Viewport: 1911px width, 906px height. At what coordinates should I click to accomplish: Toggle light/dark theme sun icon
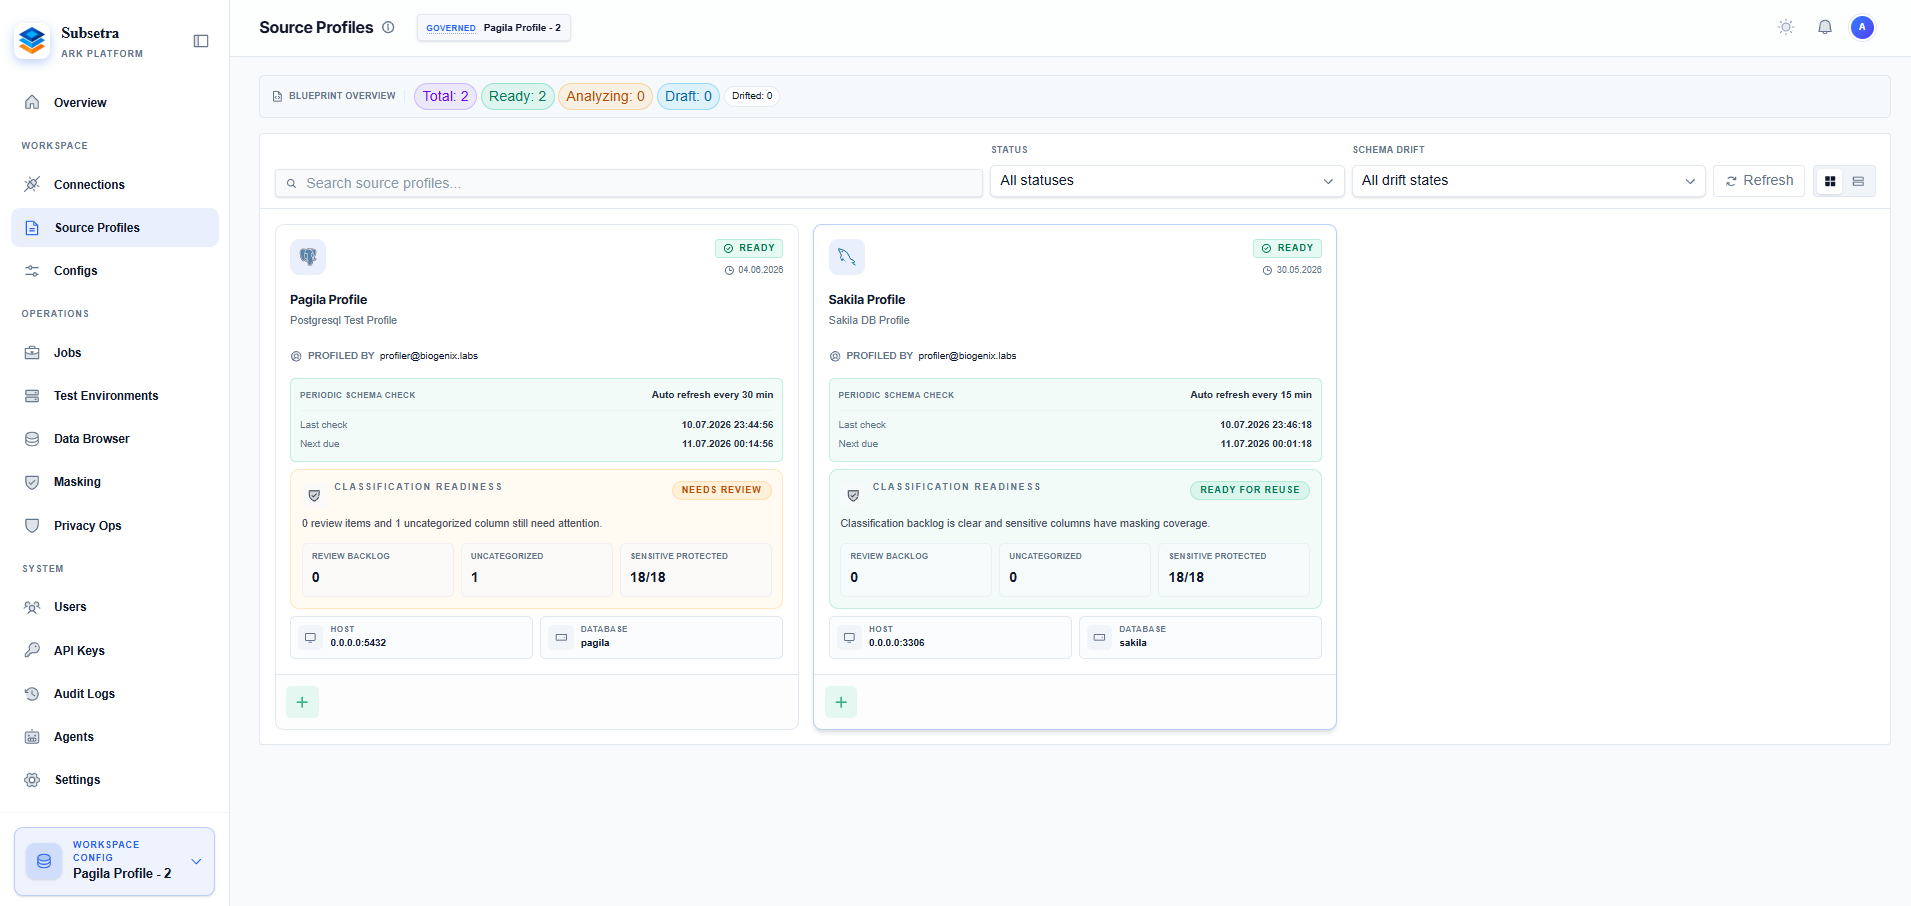(1786, 28)
